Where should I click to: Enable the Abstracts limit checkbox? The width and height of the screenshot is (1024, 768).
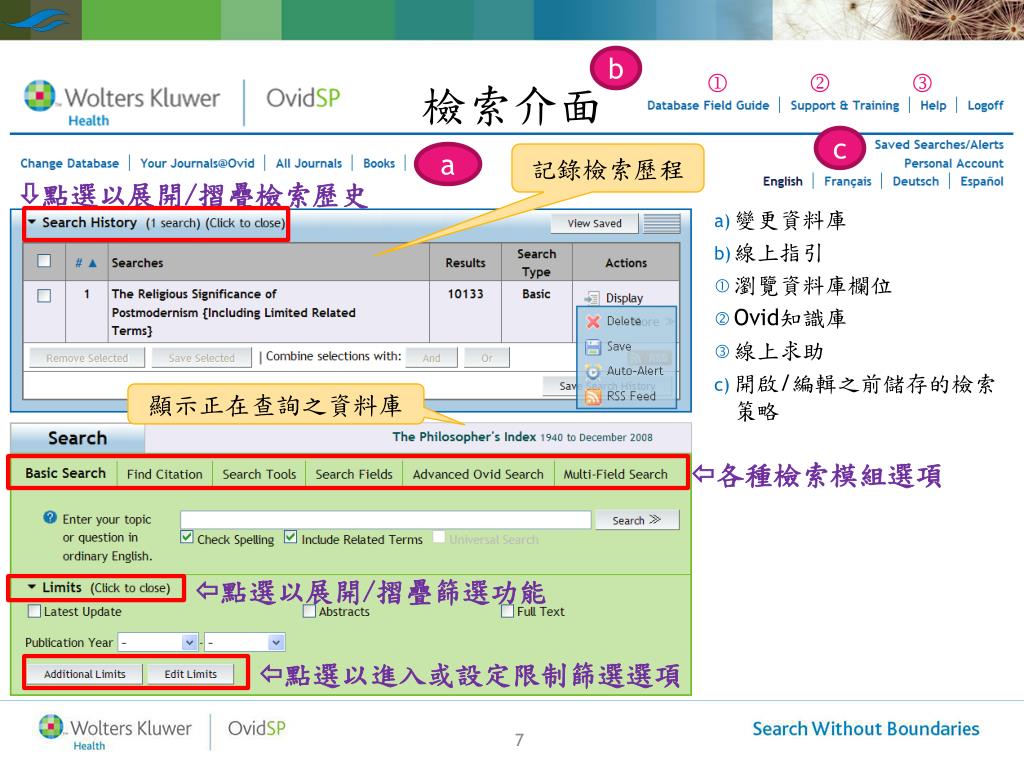[310, 611]
